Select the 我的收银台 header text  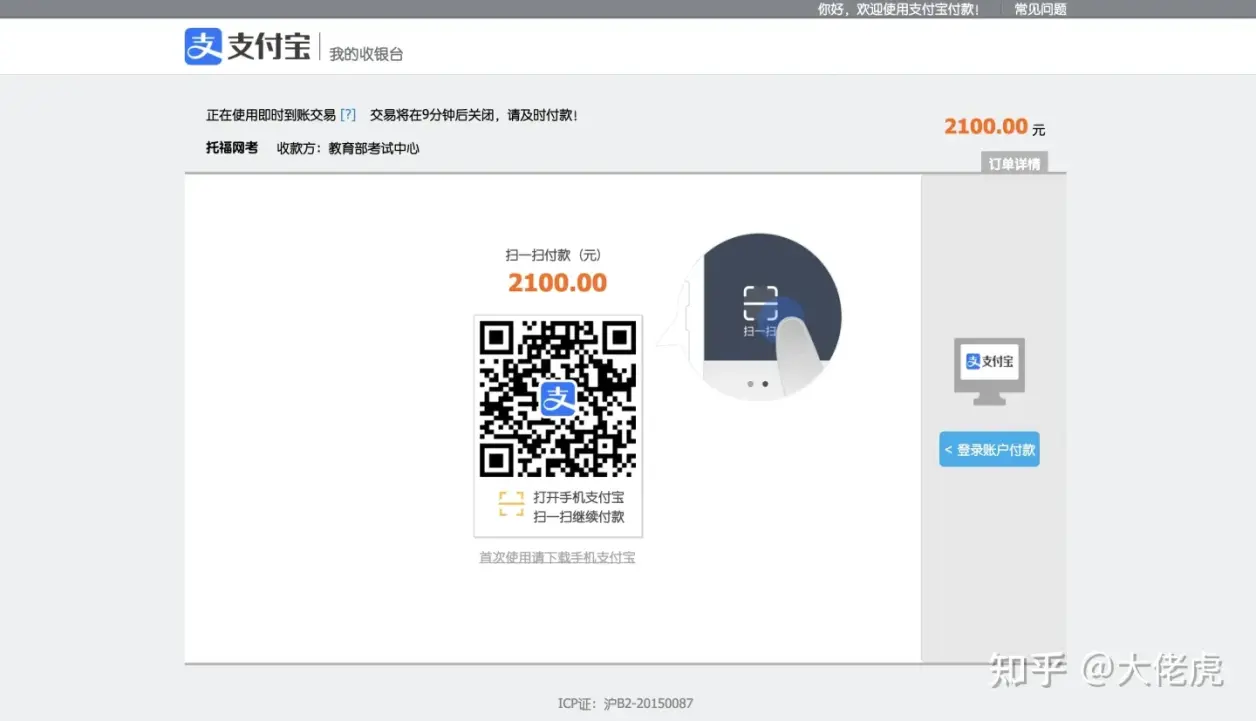(366, 54)
